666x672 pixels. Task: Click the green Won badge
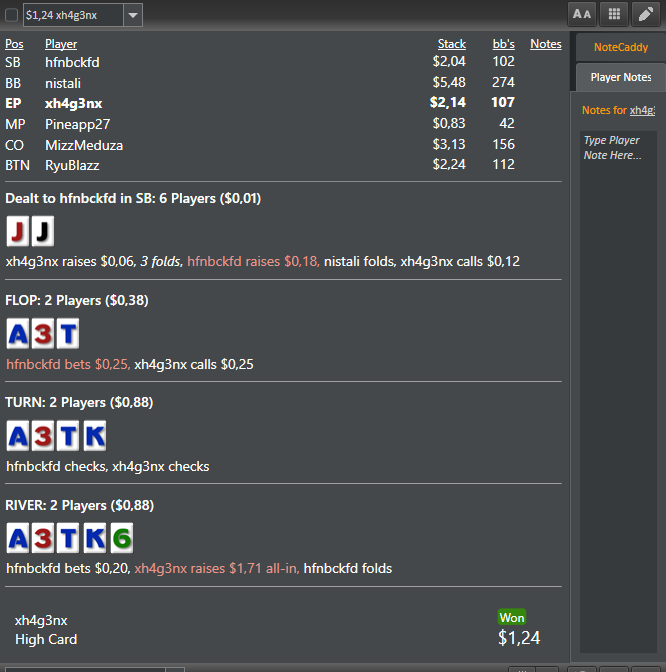[512, 618]
